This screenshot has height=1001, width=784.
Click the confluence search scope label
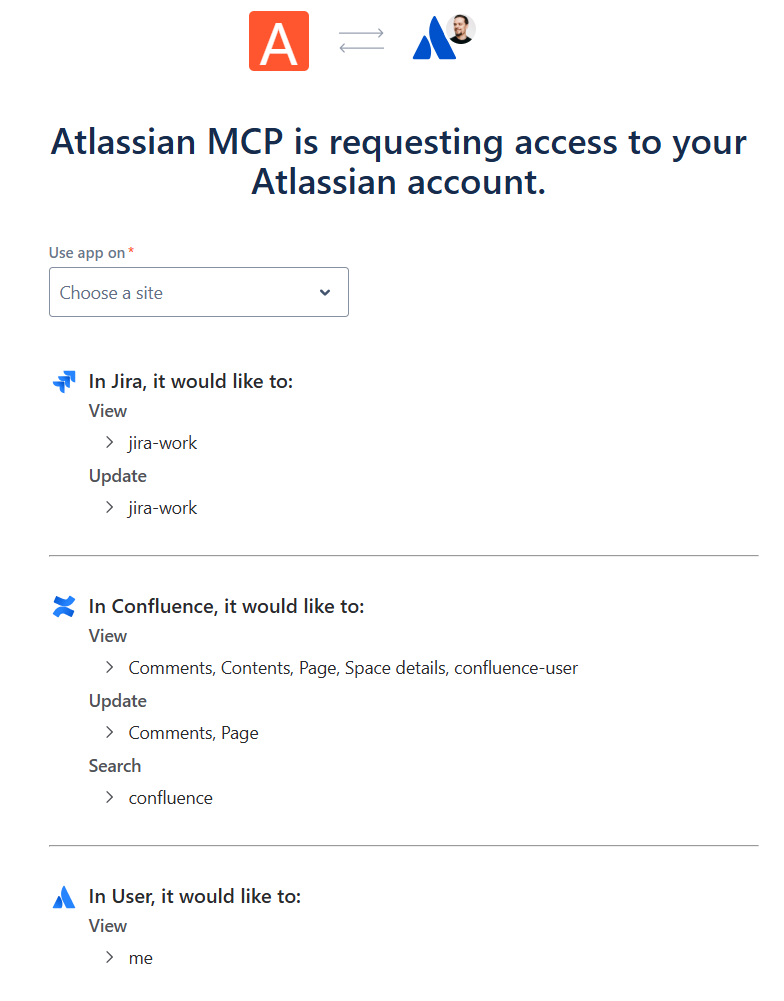[170, 798]
